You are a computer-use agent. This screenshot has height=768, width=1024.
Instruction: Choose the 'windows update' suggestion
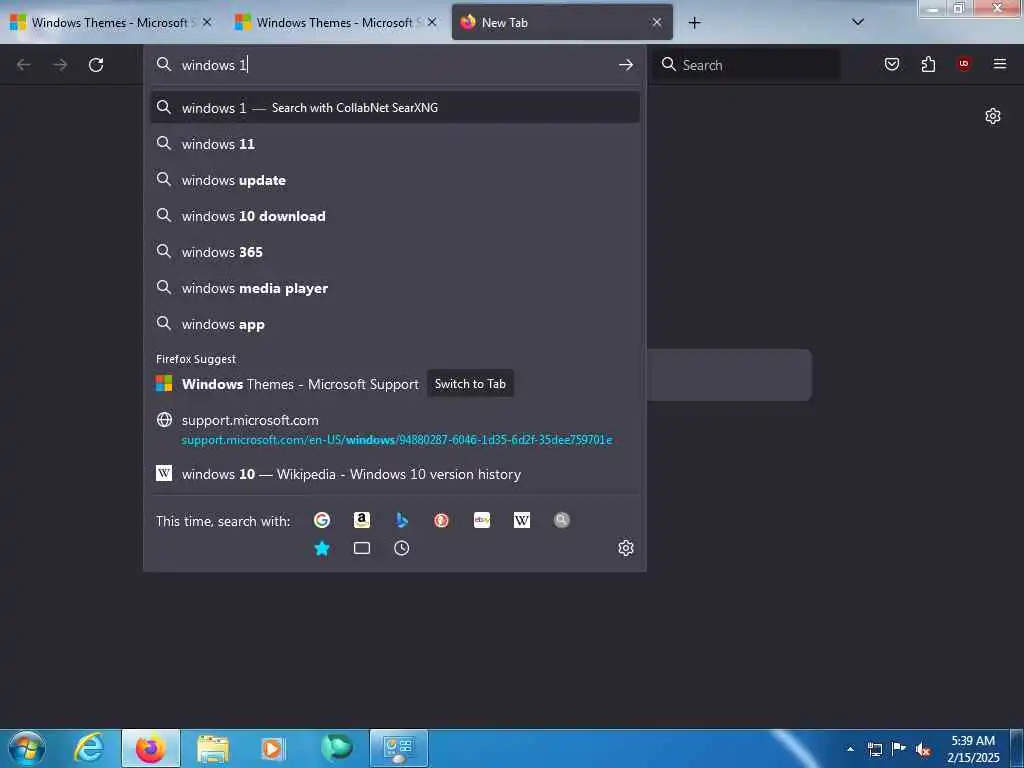click(x=394, y=180)
